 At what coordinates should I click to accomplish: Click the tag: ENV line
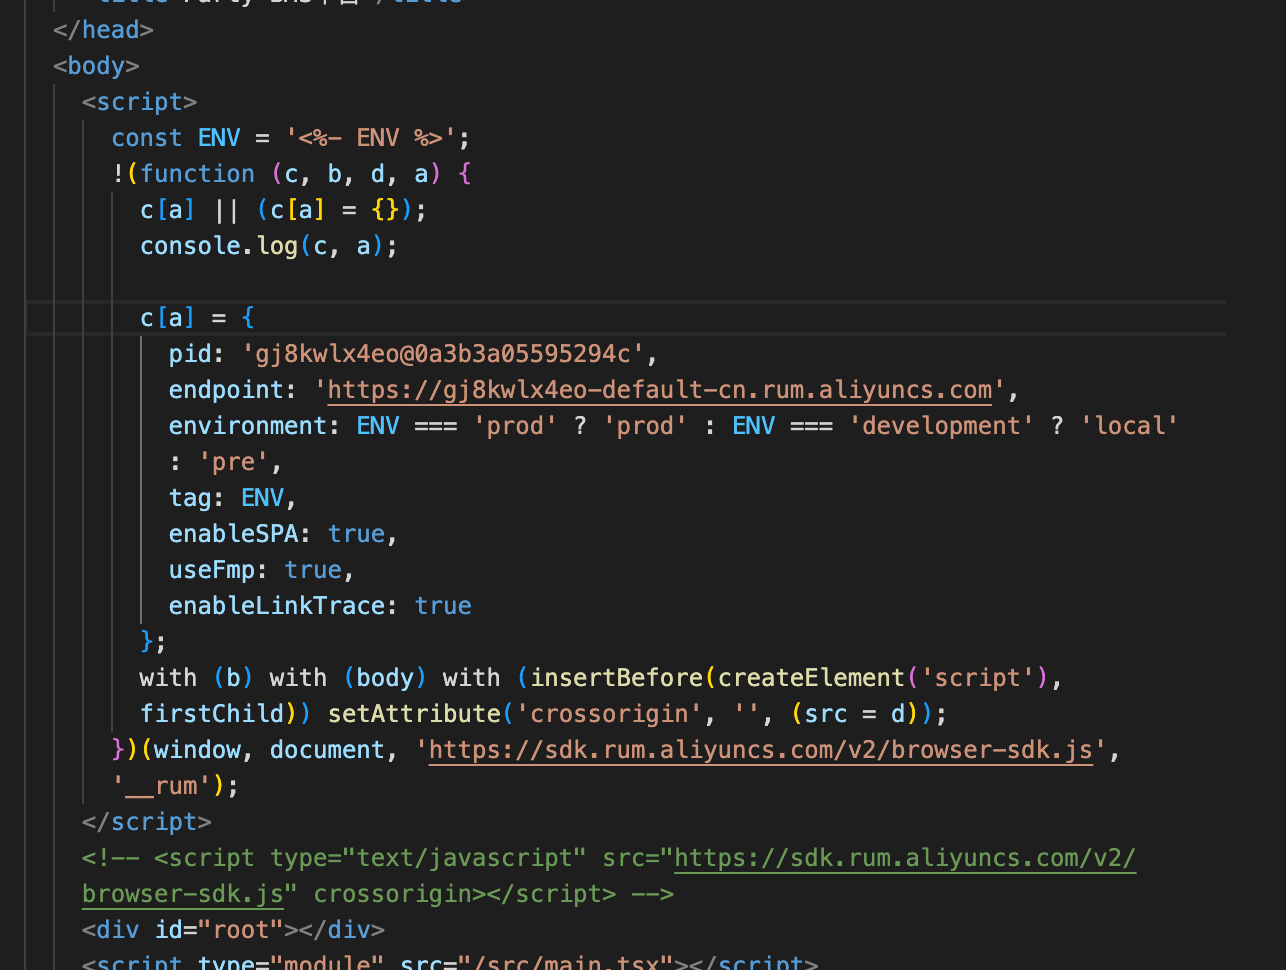[x=233, y=498]
